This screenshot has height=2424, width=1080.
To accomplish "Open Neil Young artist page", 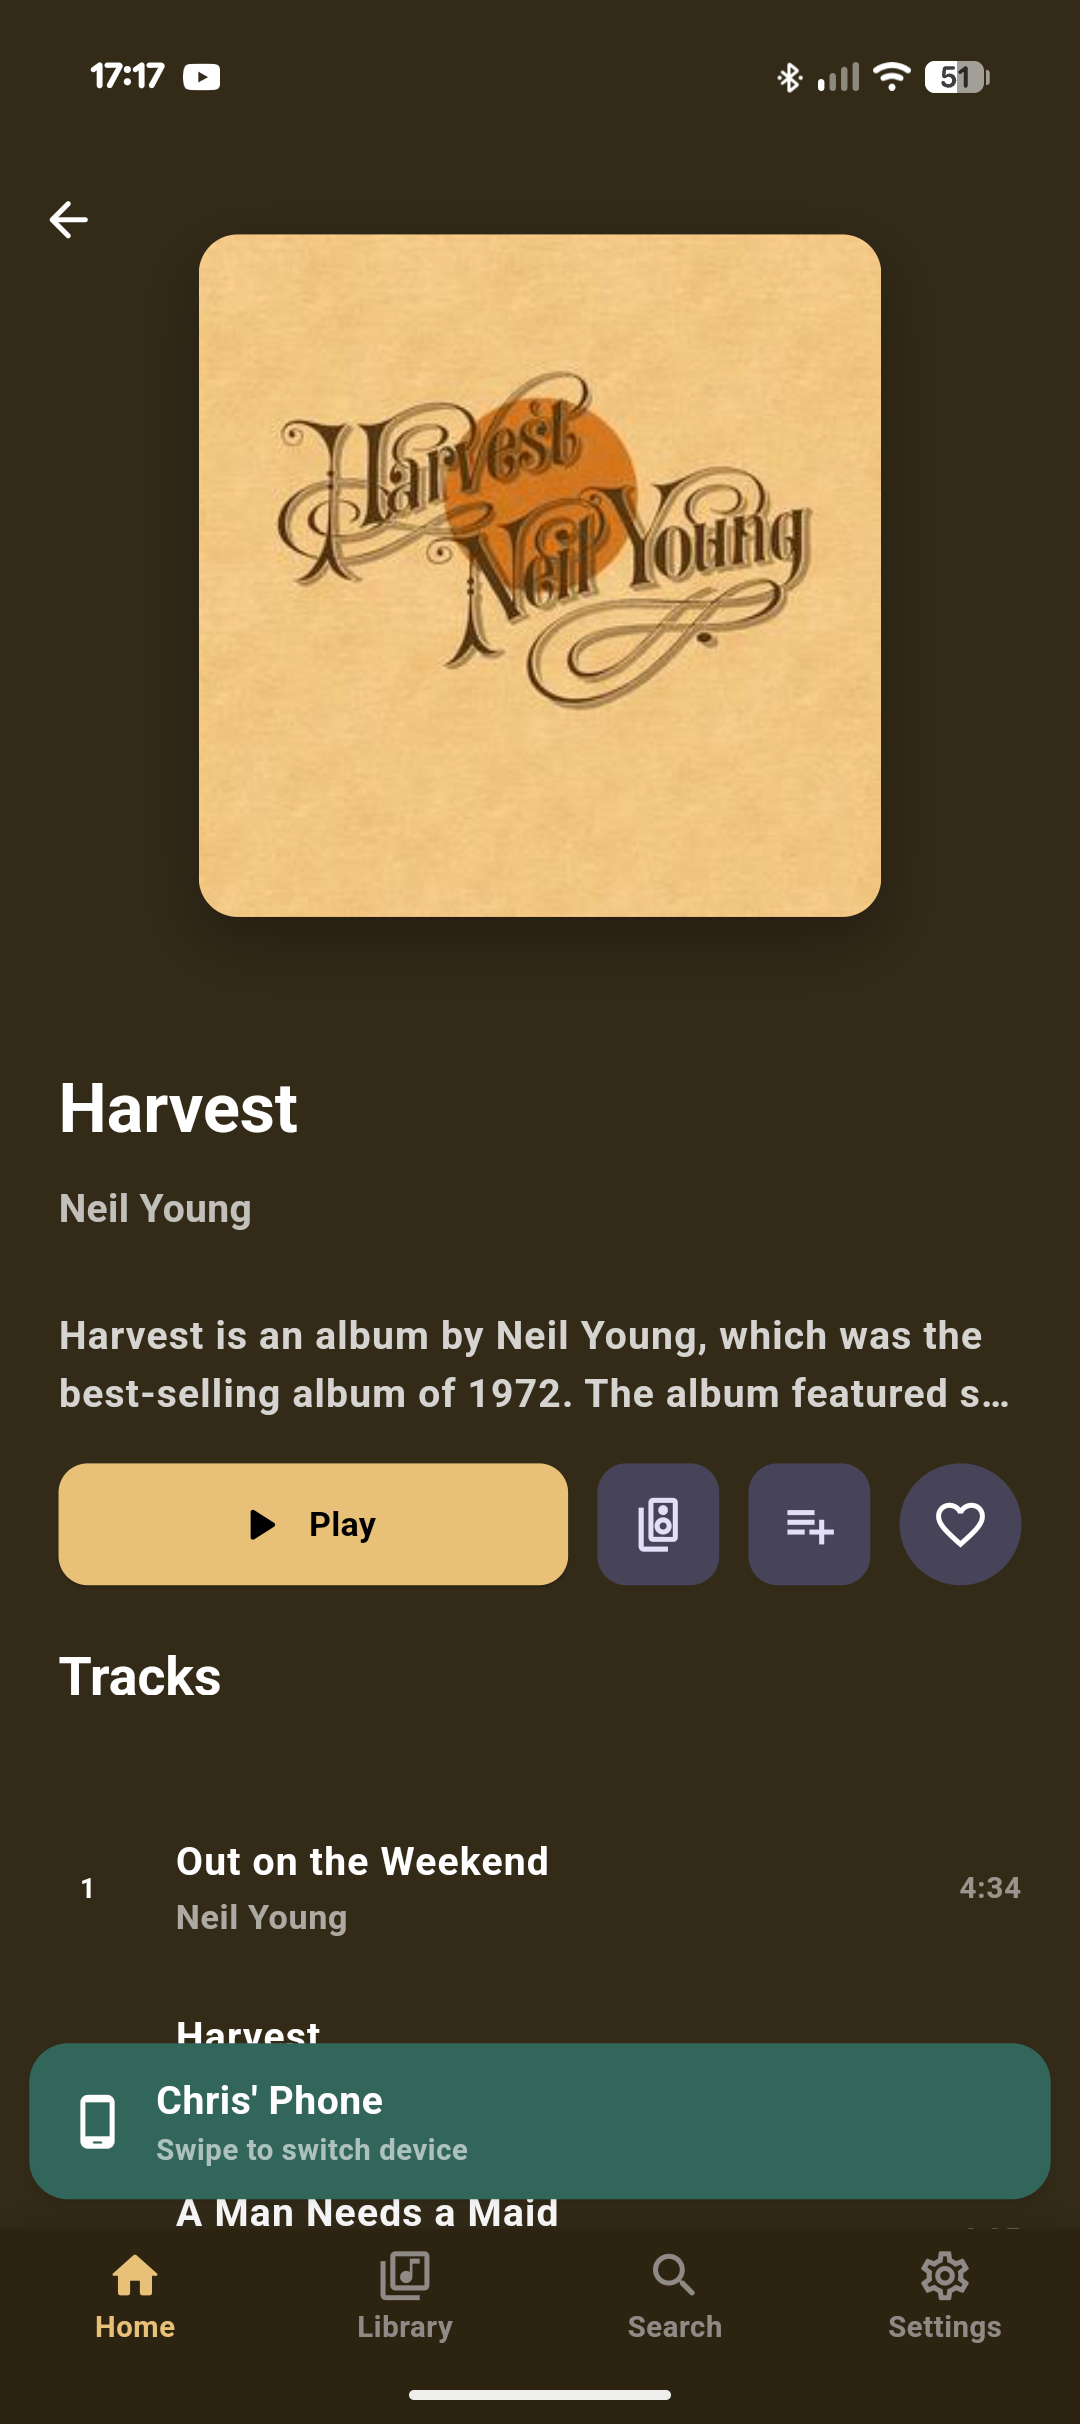I will (x=155, y=1208).
